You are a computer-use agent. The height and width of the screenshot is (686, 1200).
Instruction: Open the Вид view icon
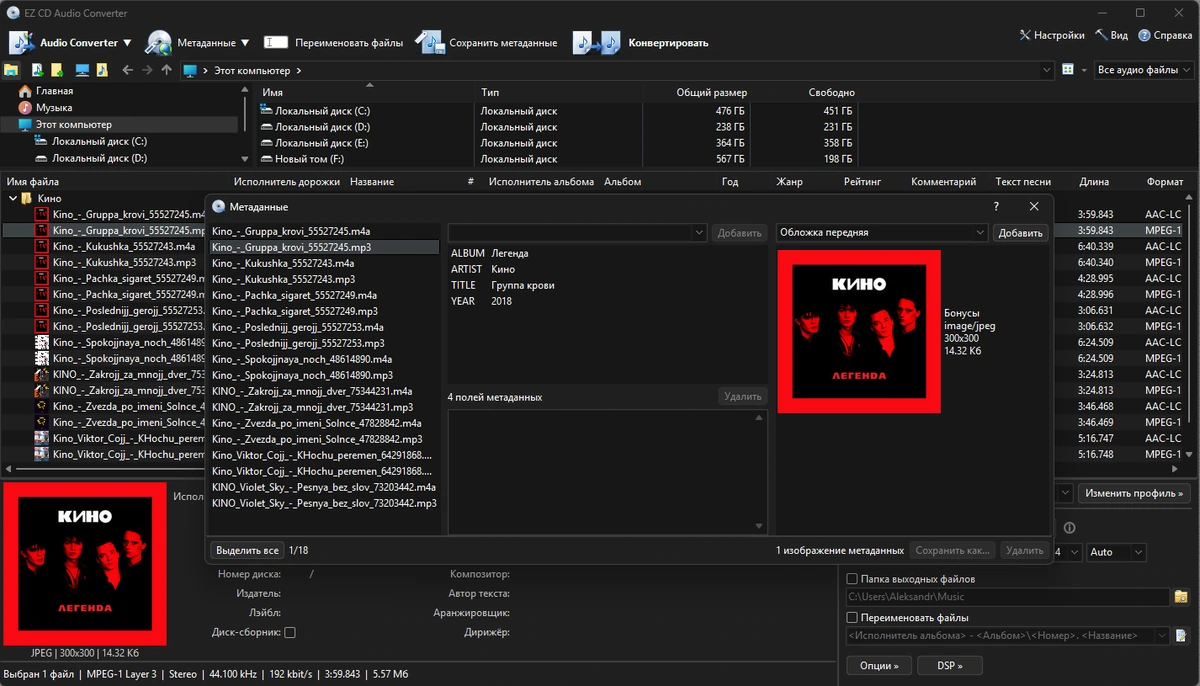[x=1101, y=35]
